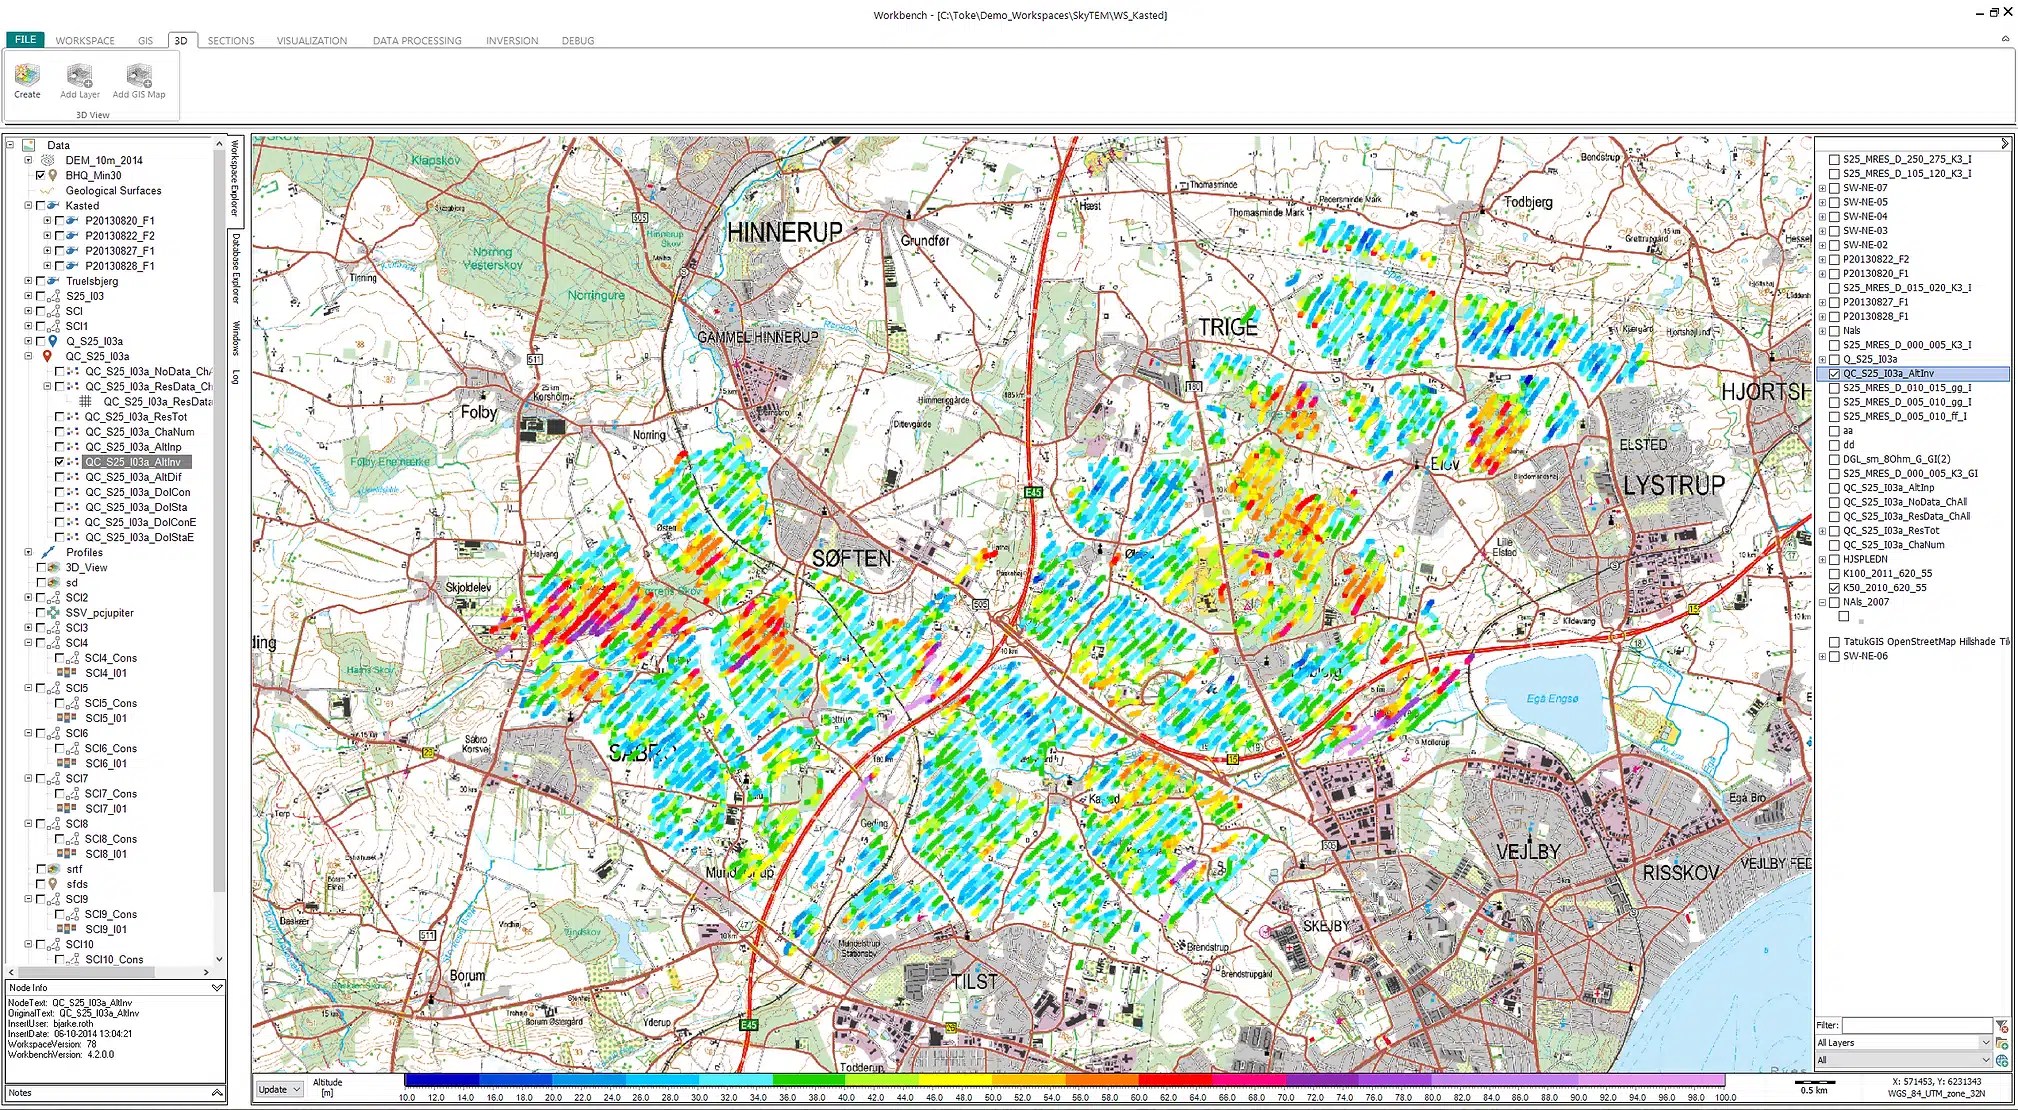The height and width of the screenshot is (1110, 2018).
Task: Click the Kasted helicopter icon
Action: [53, 206]
